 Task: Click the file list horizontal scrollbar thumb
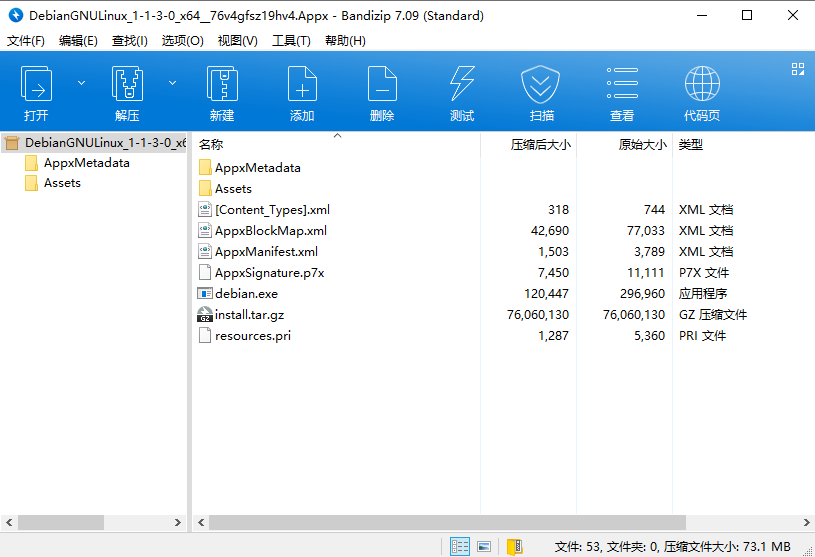pyautogui.click(x=447, y=522)
